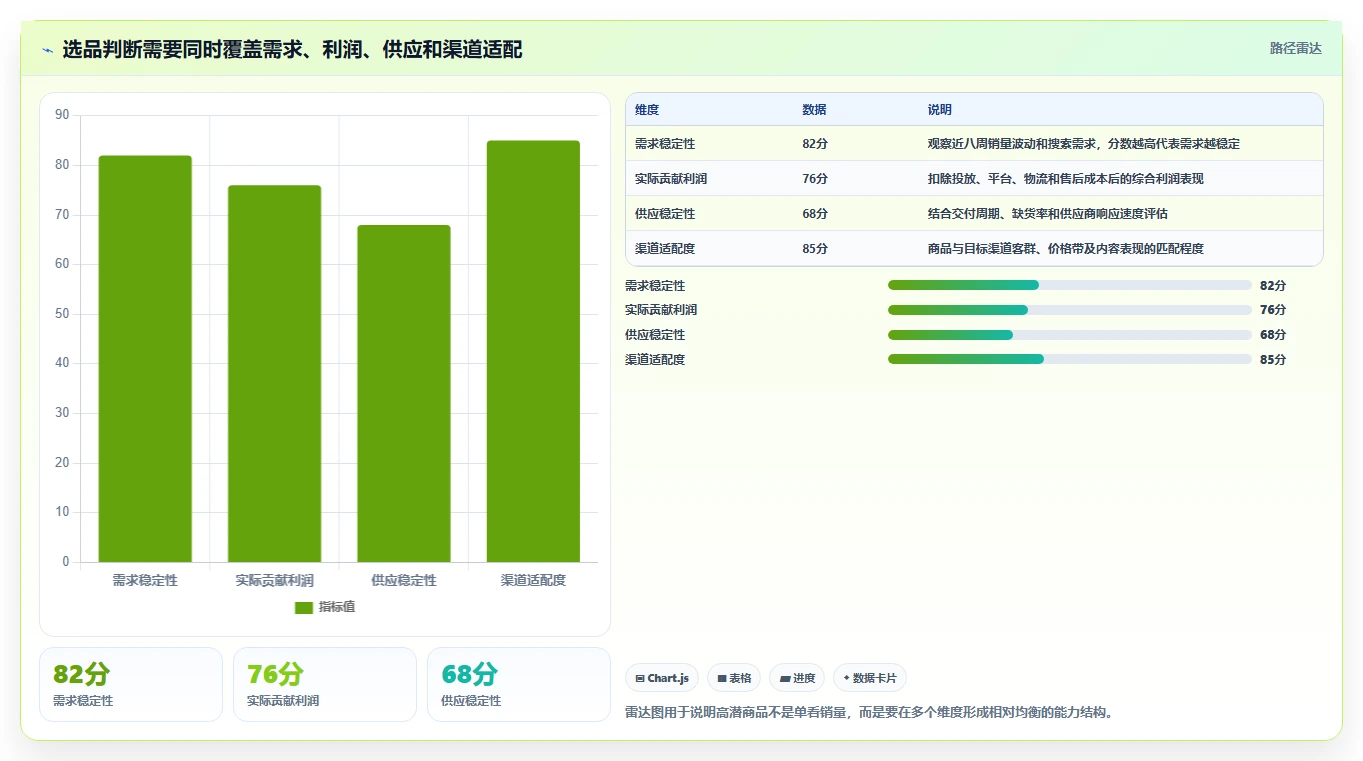
Task: Select the 表格 tag chip
Action: 734,678
